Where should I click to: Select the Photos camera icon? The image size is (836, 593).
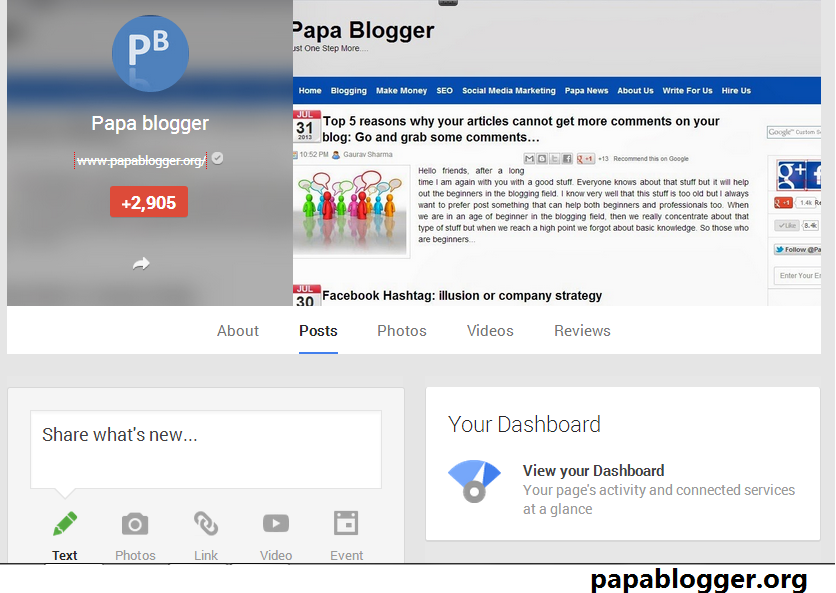coord(135,524)
